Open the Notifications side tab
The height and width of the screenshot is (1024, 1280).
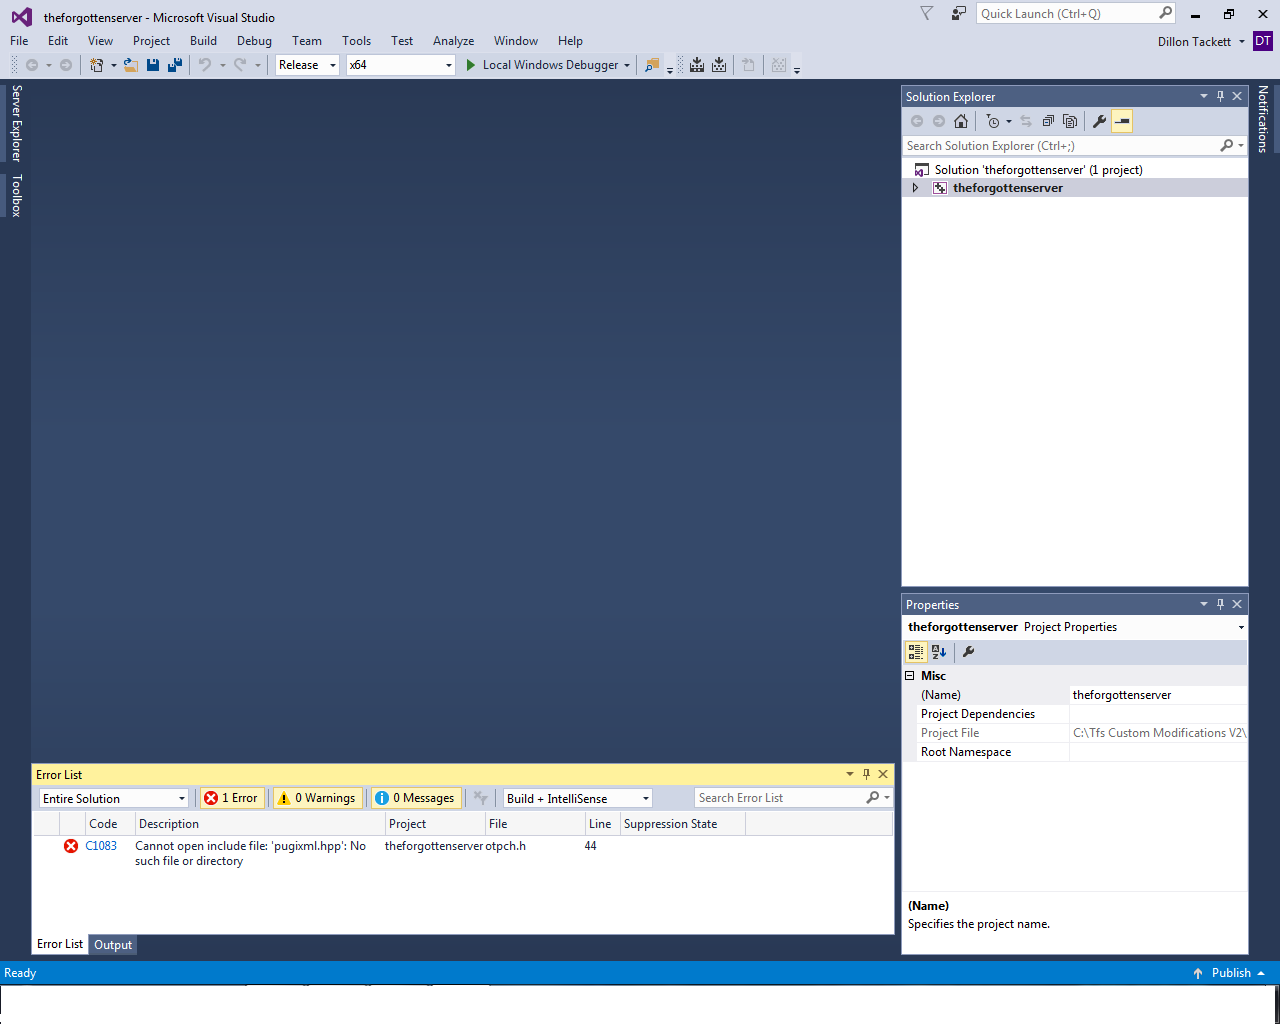point(1263,119)
